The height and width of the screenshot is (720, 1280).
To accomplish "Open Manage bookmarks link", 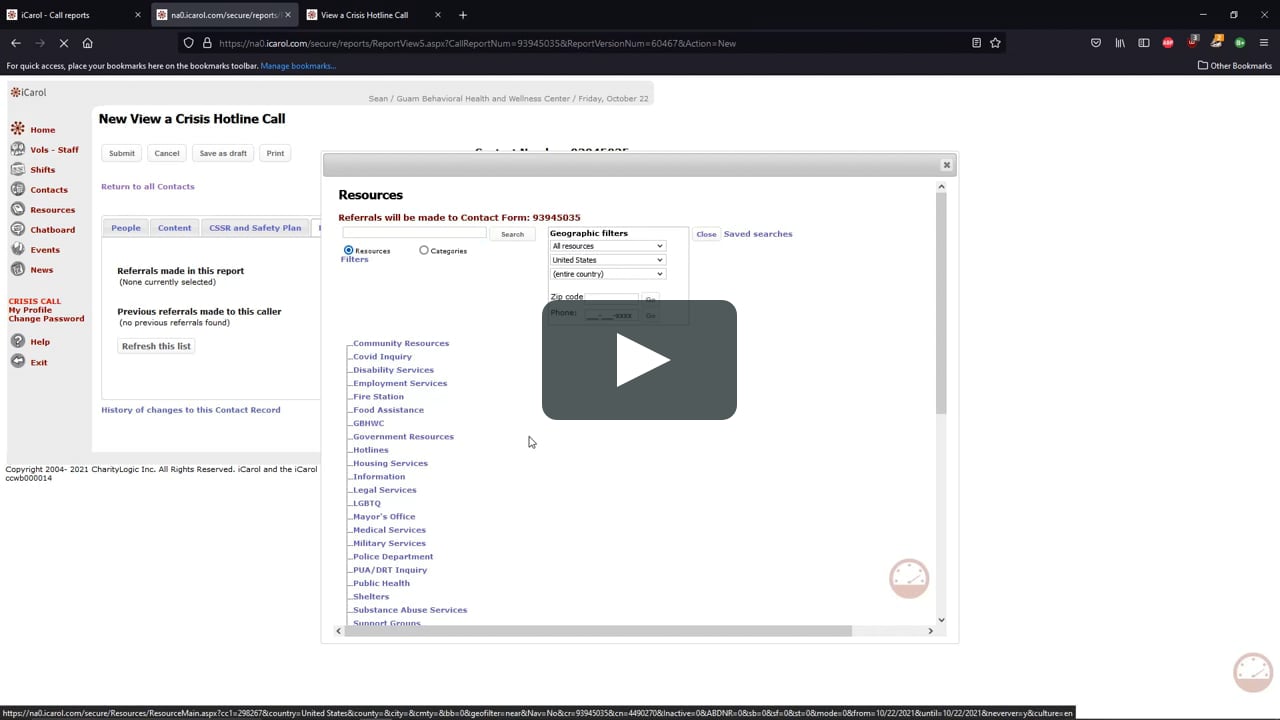I will pos(298,66).
